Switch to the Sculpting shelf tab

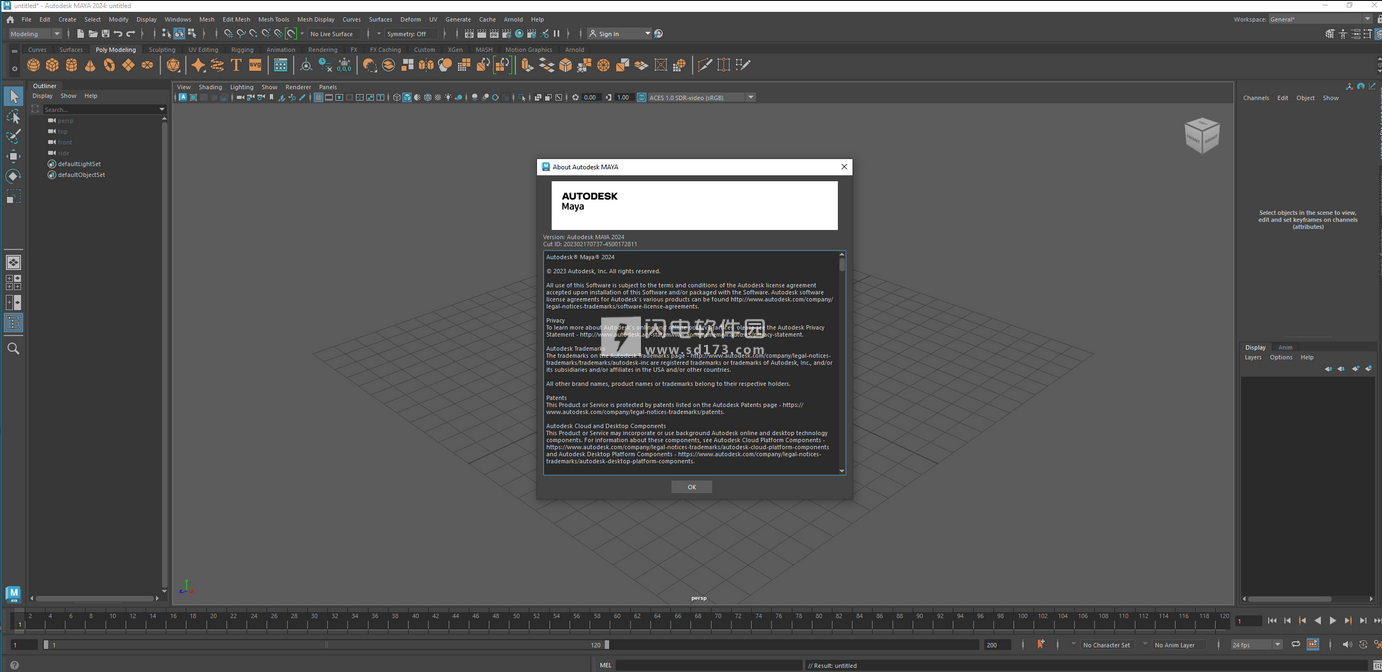click(161, 49)
